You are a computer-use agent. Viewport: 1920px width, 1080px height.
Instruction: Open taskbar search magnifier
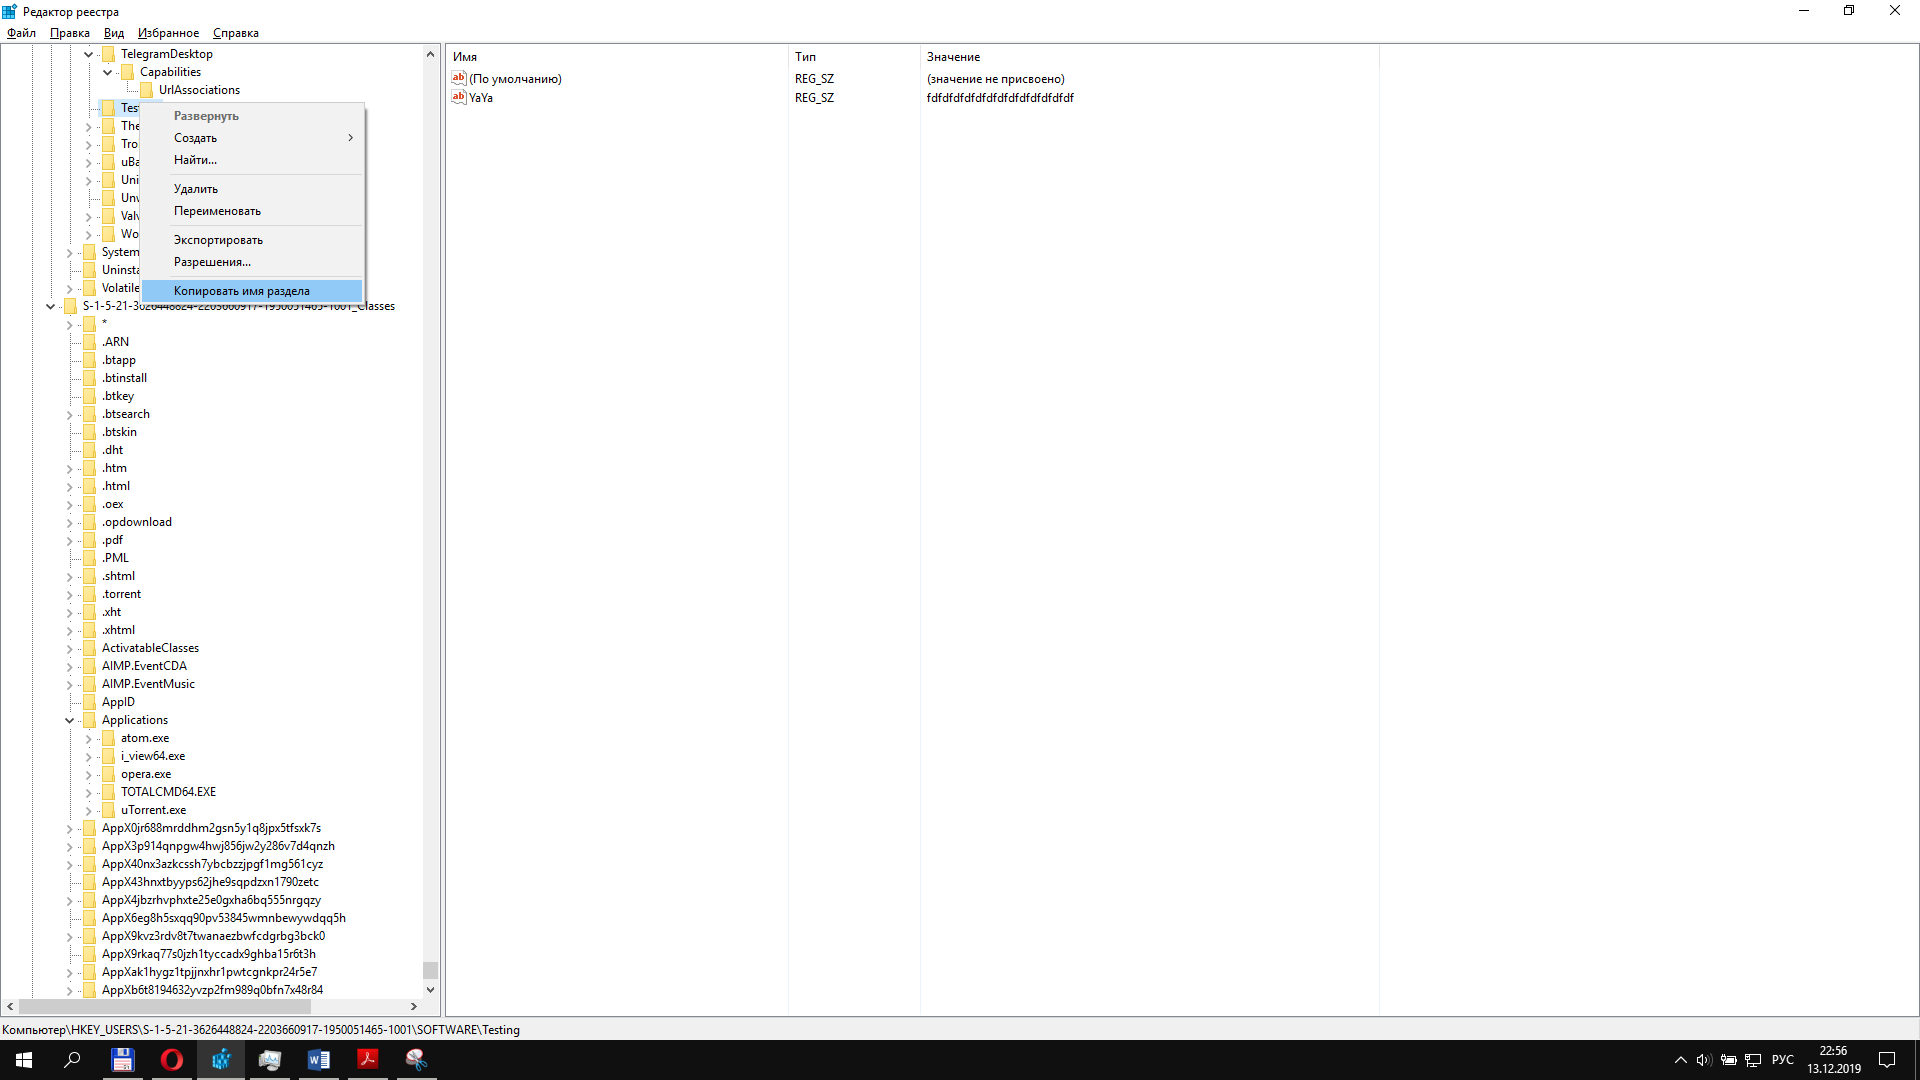tap(72, 1060)
